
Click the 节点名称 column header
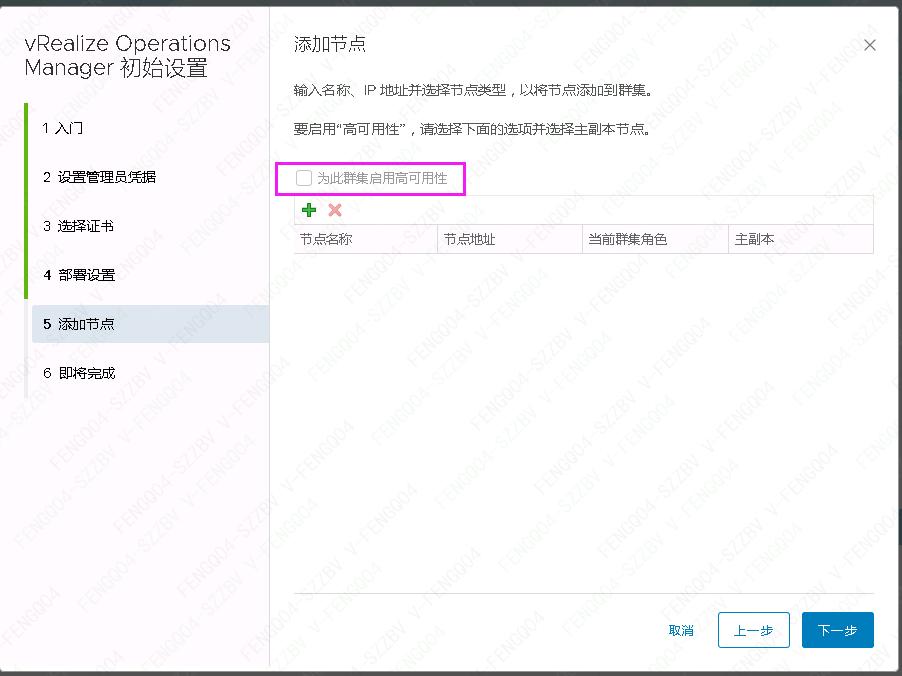point(366,239)
